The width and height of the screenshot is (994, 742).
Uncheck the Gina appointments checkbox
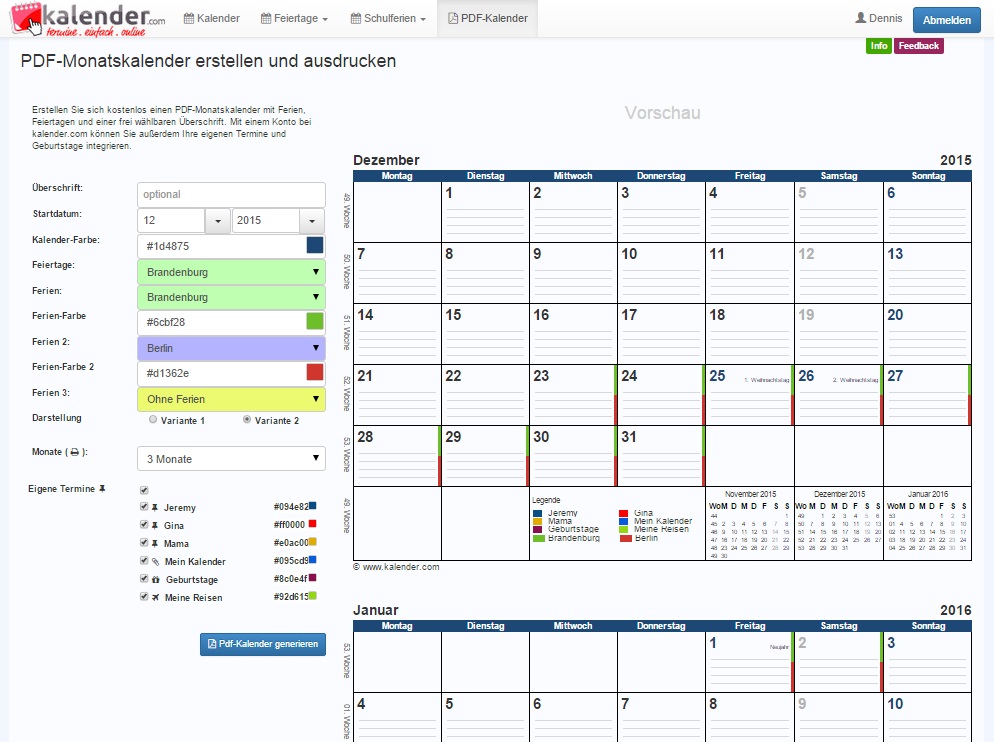(144, 525)
